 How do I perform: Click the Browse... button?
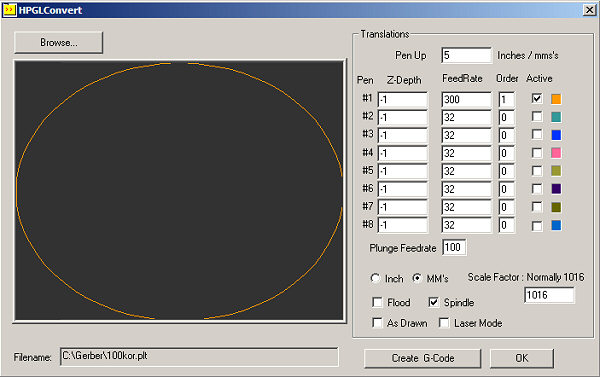(x=59, y=42)
